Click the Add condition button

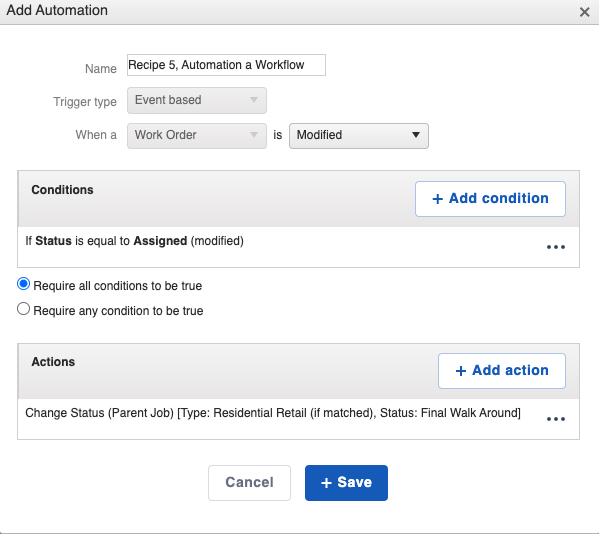490,199
